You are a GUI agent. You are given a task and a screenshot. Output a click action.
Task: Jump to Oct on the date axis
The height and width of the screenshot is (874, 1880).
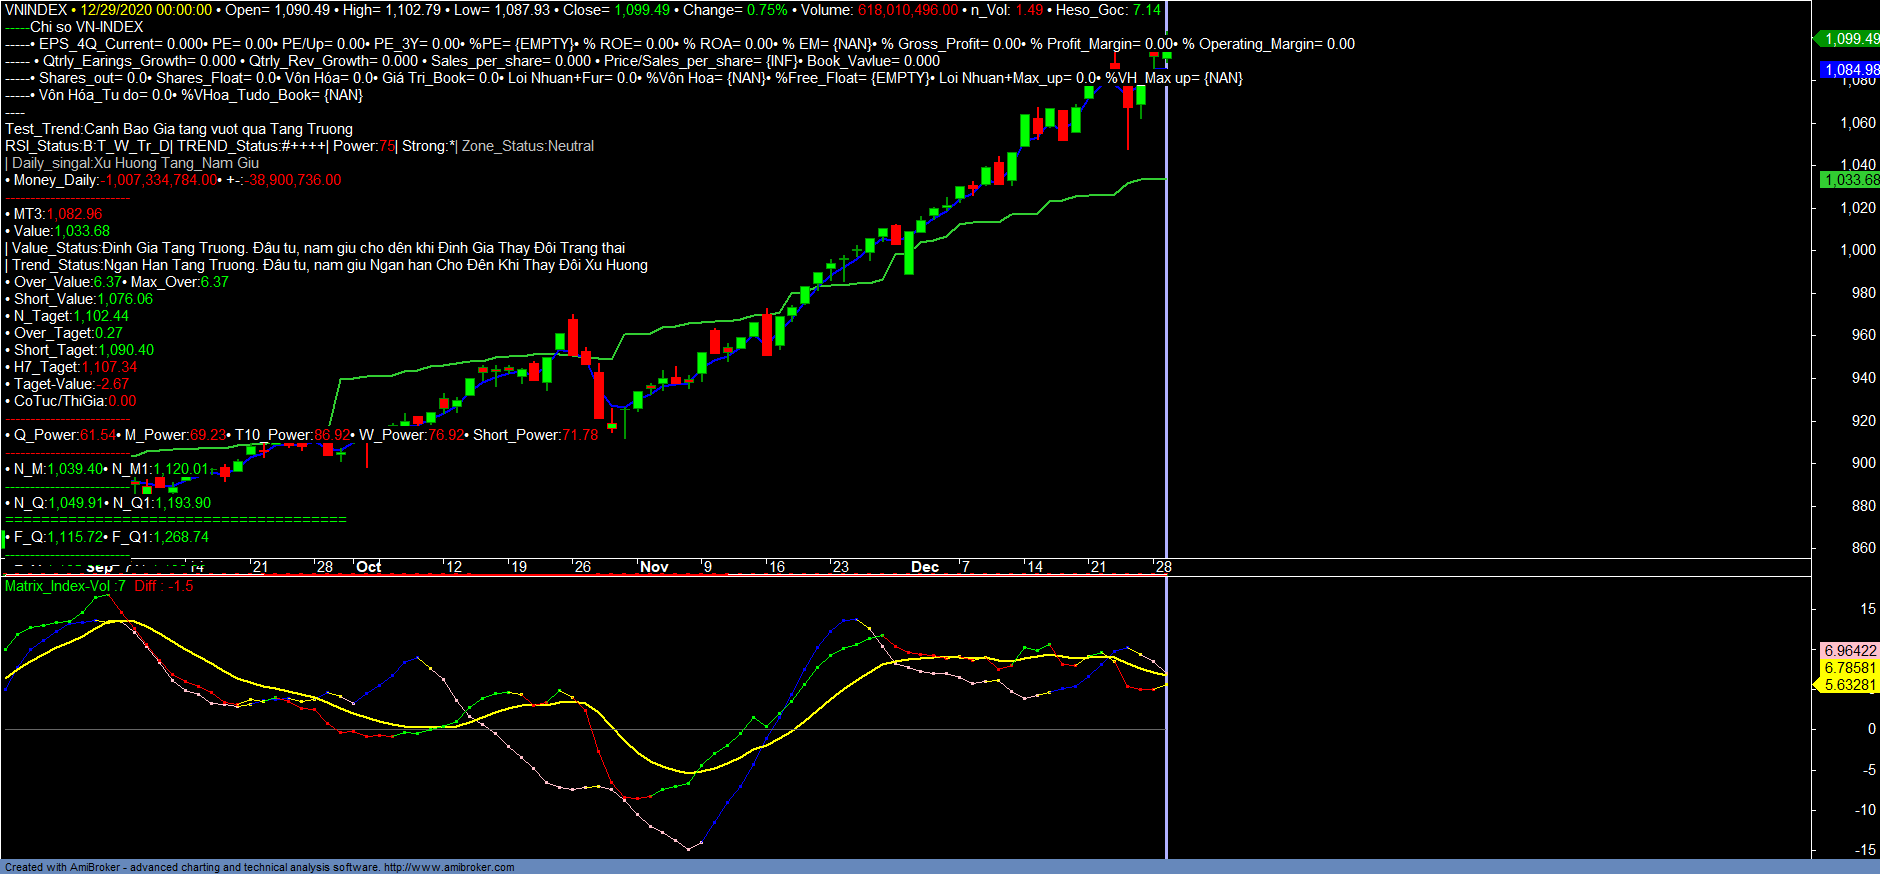click(369, 567)
